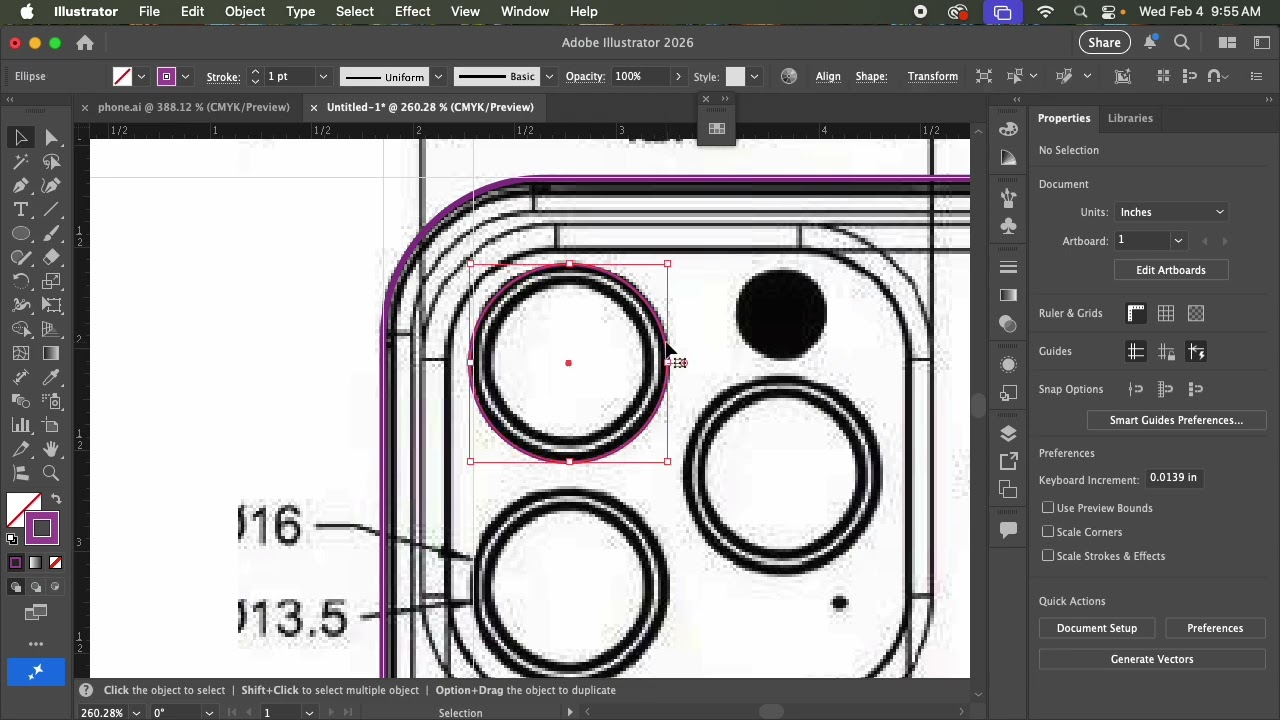Open the Recolor Artwork icon

pos(789,76)
